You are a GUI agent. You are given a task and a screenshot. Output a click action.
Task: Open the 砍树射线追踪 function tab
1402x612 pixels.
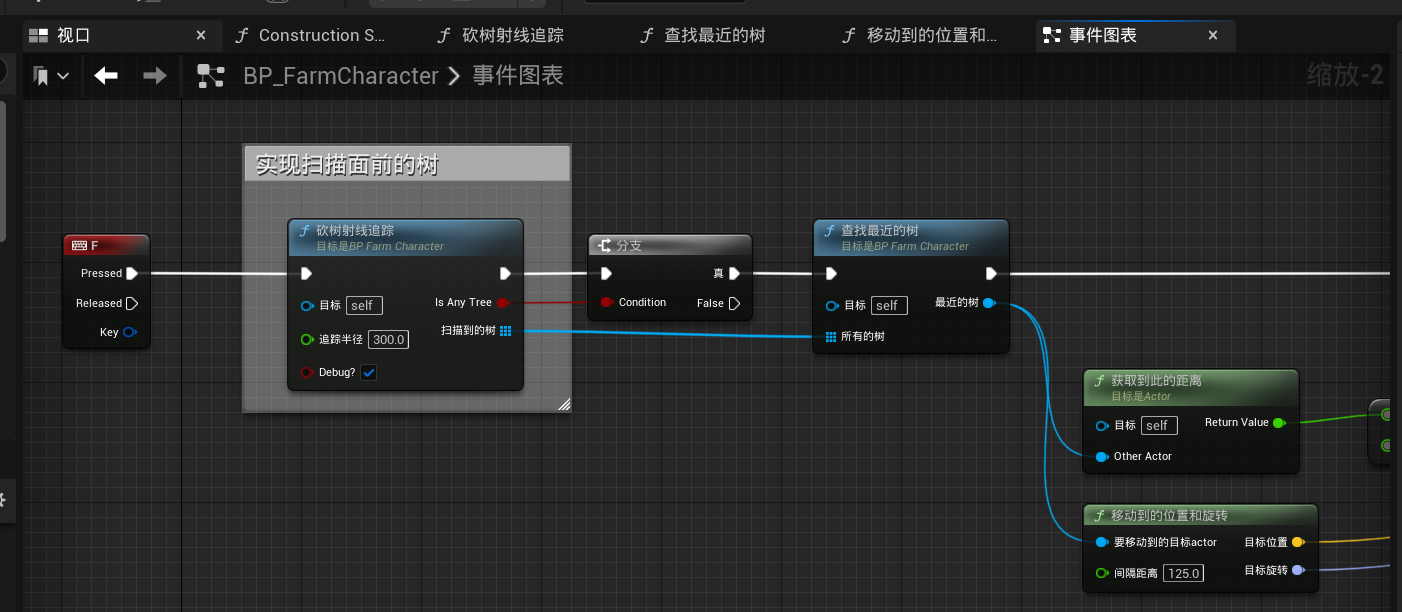coord(512,35)
